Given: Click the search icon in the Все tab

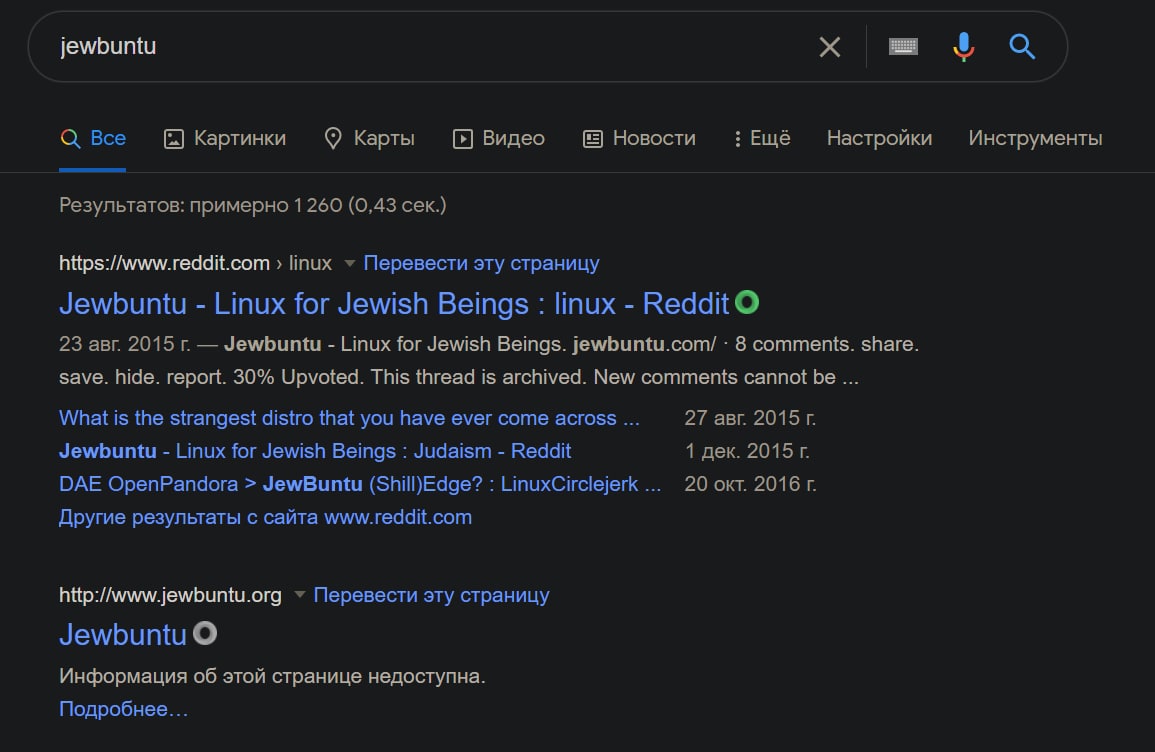Looking at the screenshot, I should pyautogui.click(x=70, y=138).
